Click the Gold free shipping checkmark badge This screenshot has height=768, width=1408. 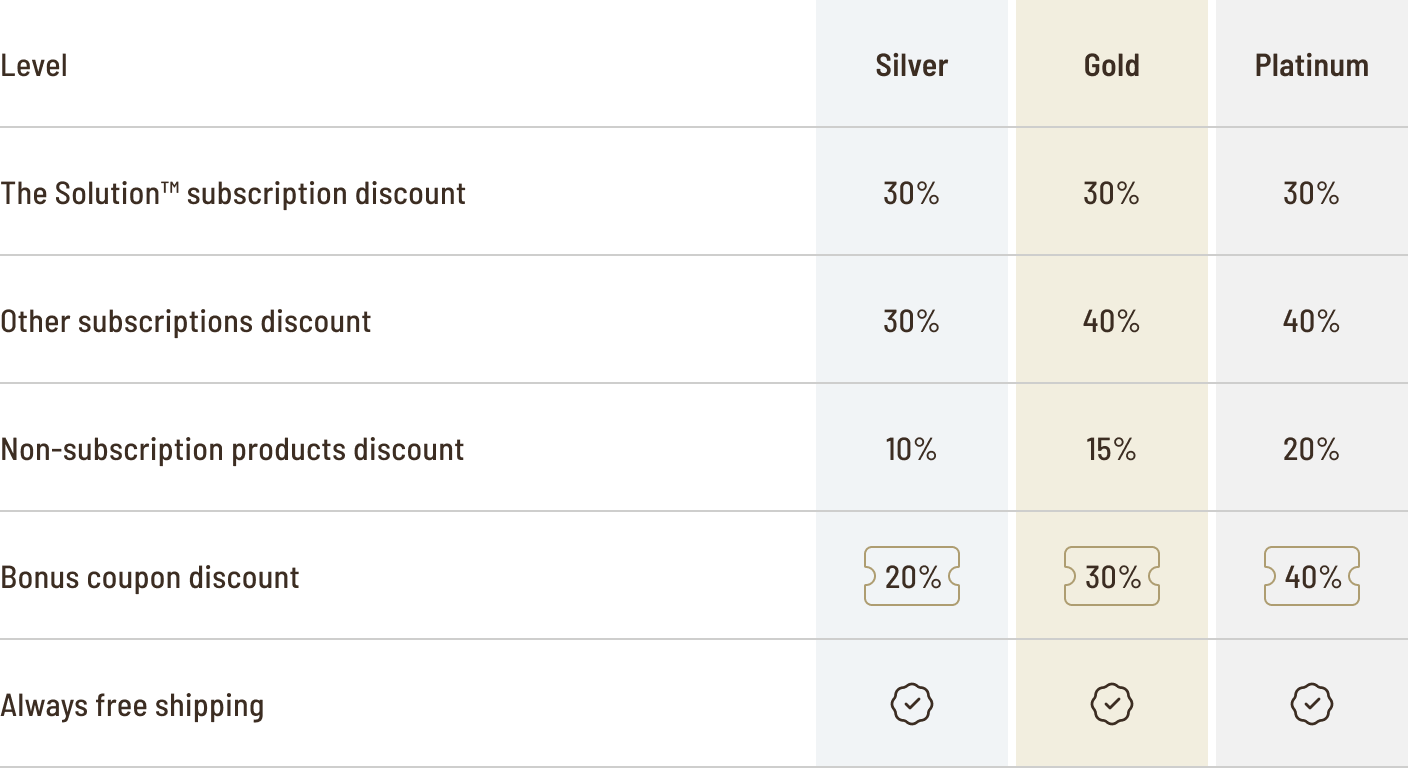coord(1111,704)
